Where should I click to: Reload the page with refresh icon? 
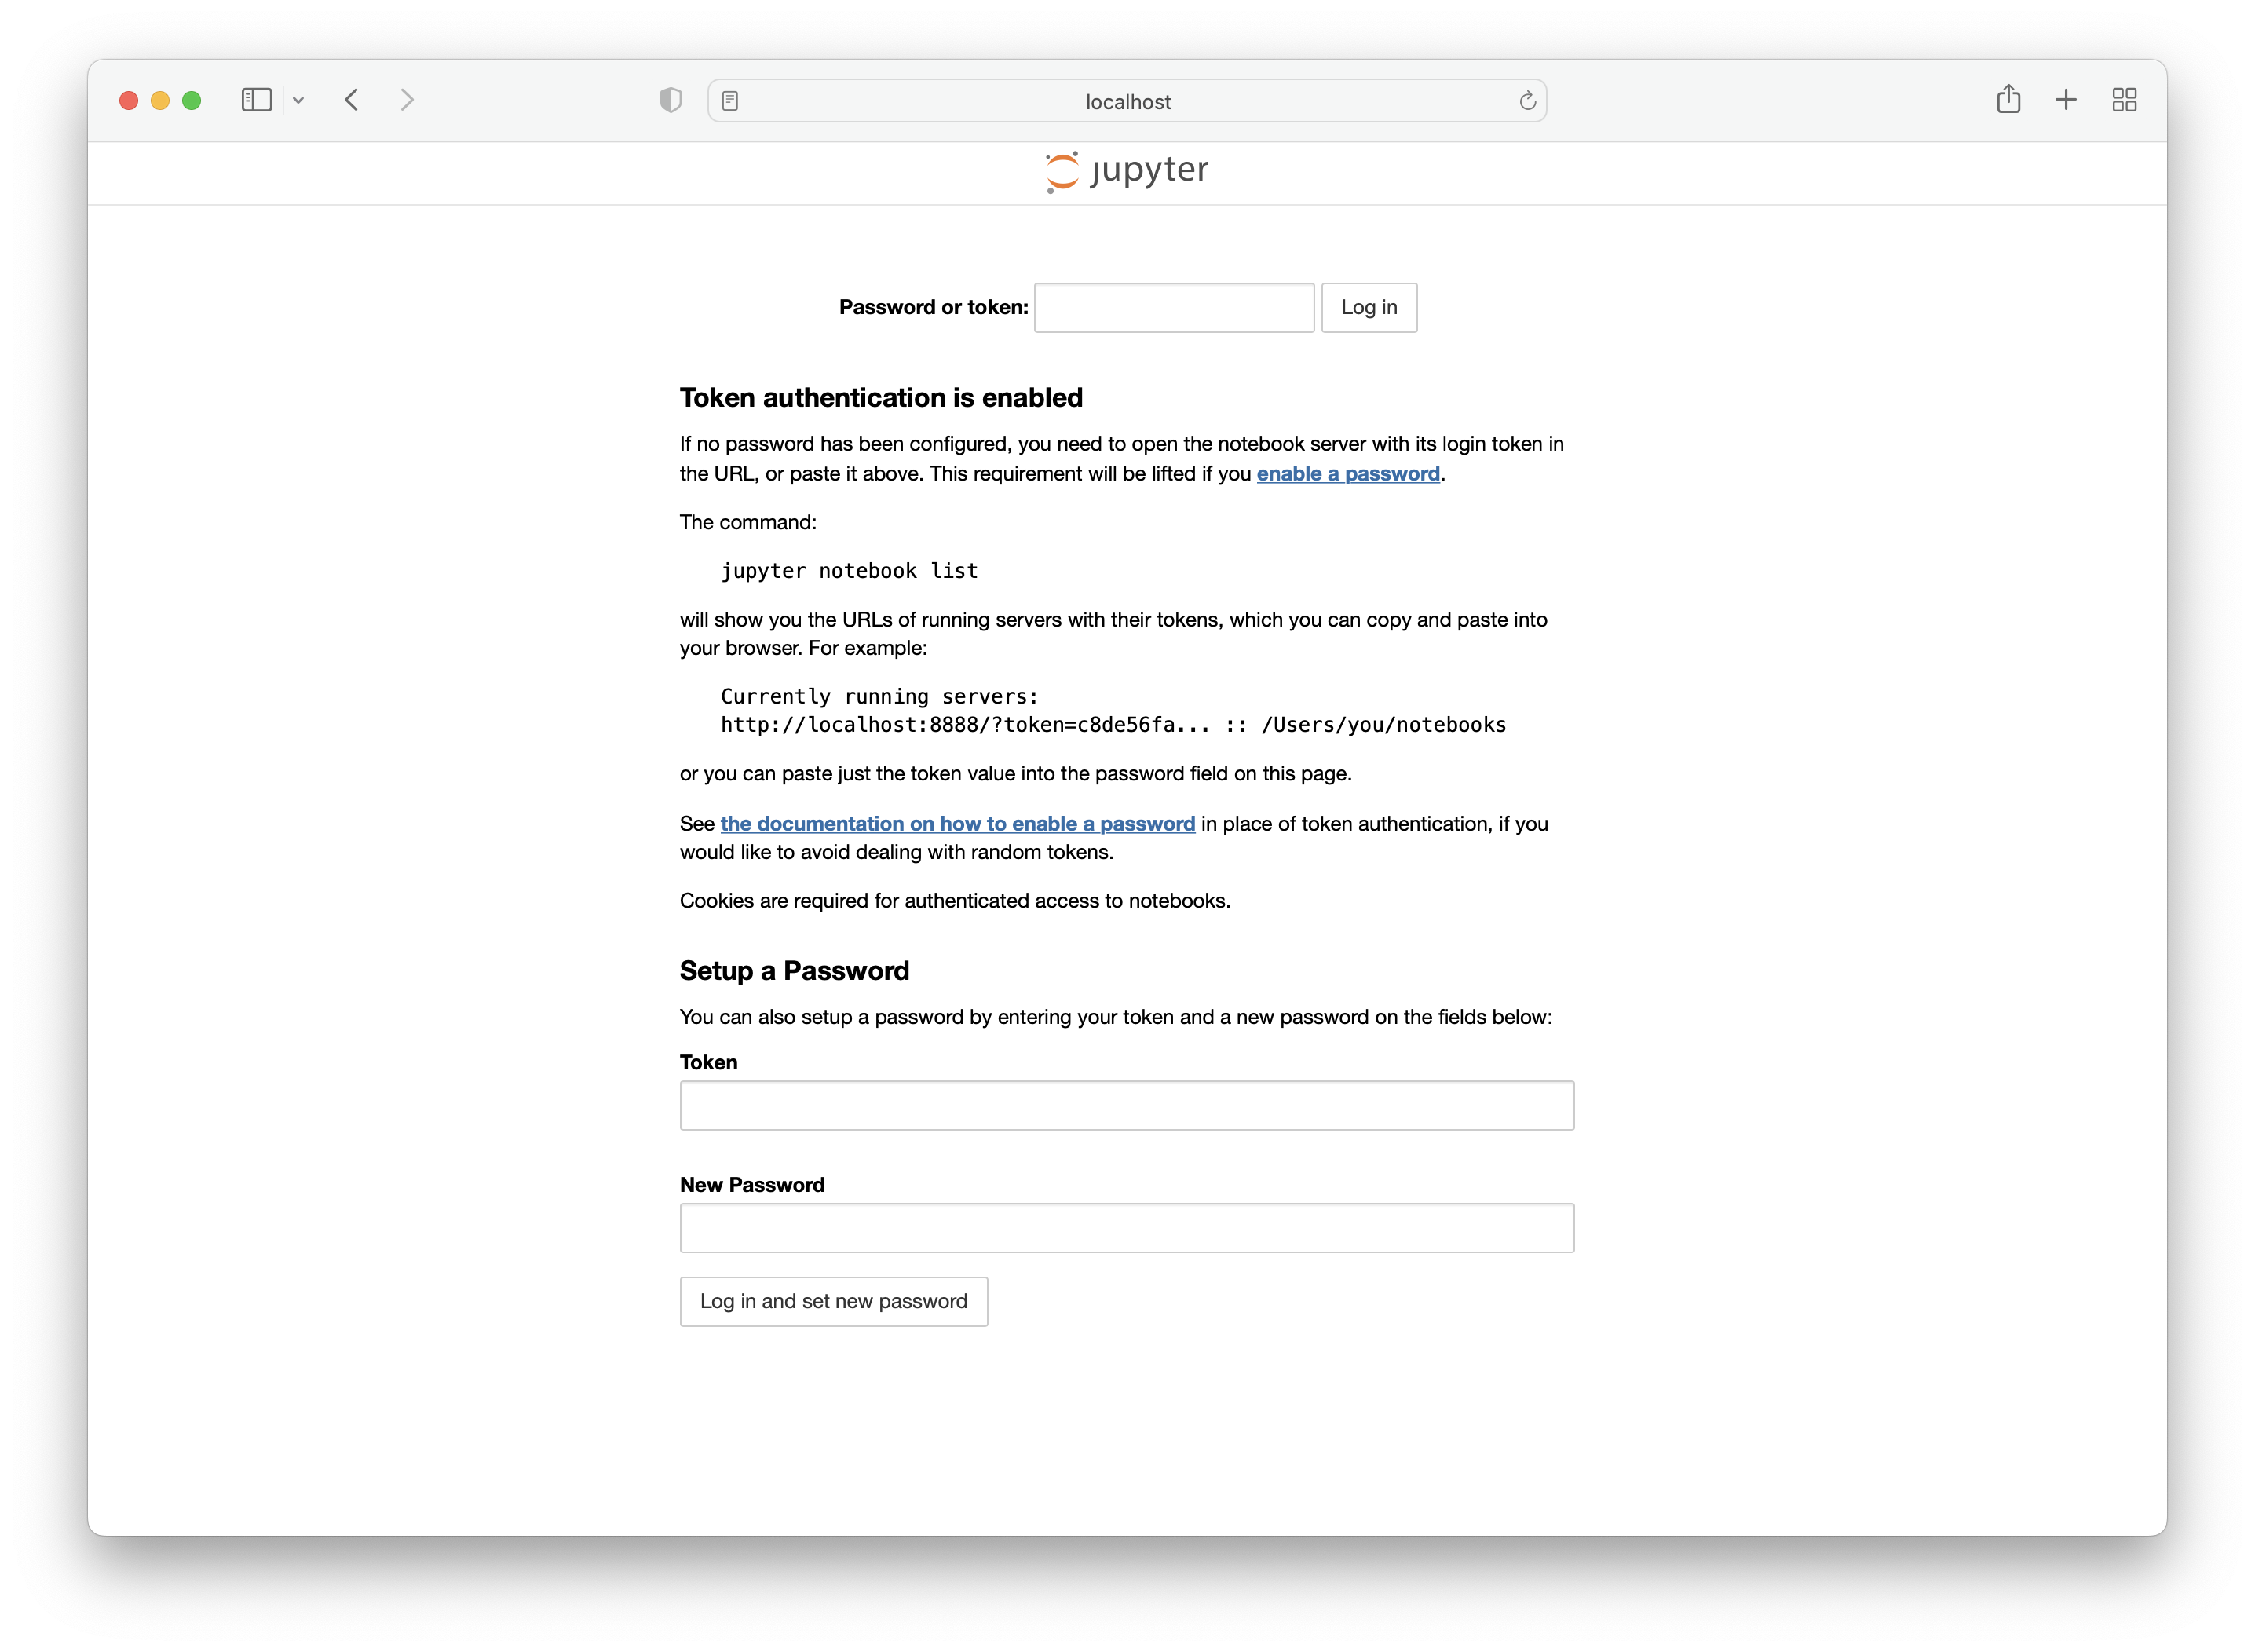(x=1527, y=101)
